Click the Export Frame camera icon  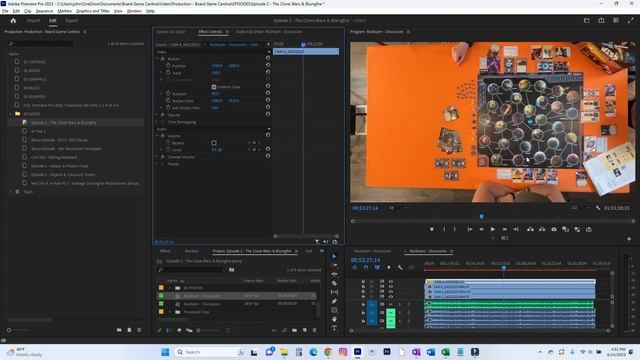(554, 229)
